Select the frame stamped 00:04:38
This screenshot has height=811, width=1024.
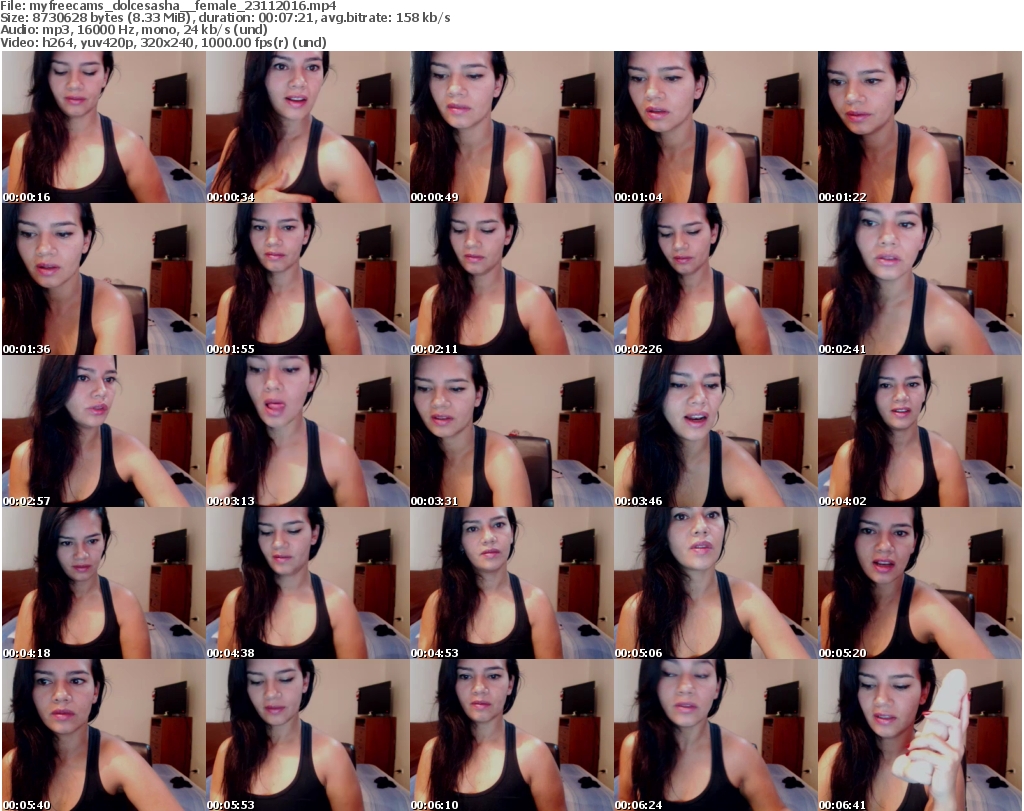tap(308, 583)
